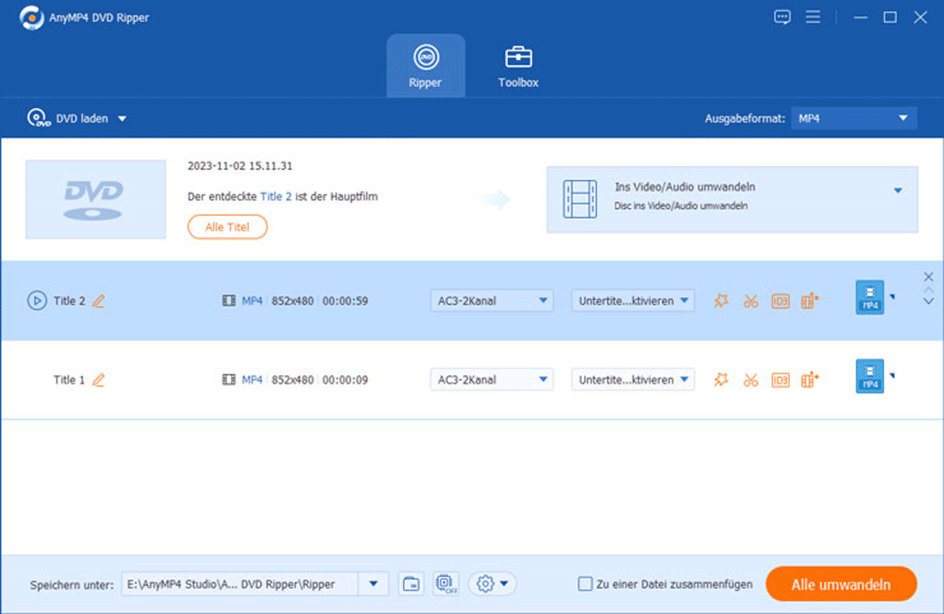Edit ID3 metadata for Title 1
This screenshot has height=614, width=944.
[x=780, y=380]
